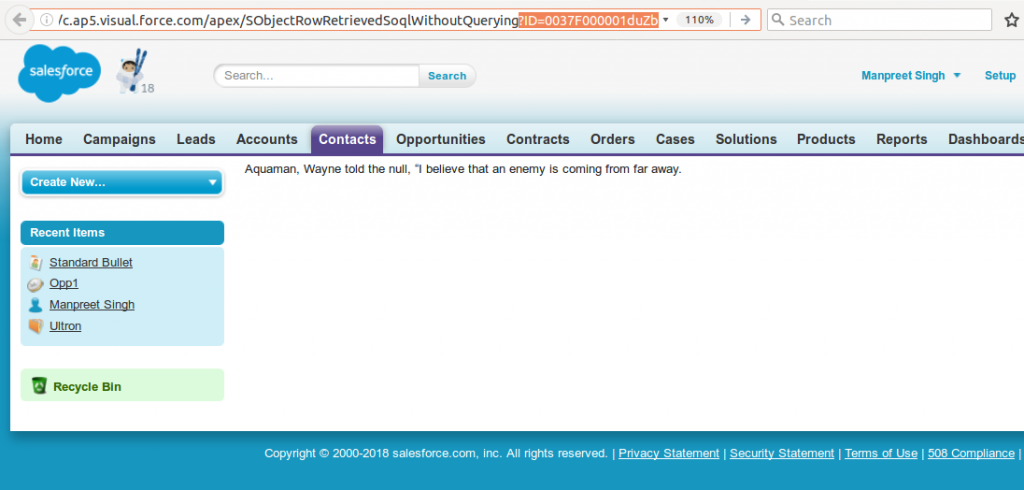The width and height of the screenshot is (1024, 490).
Task: Switch to the Opportunities tab
Action: pyautogui.click(x=440, y=139)
